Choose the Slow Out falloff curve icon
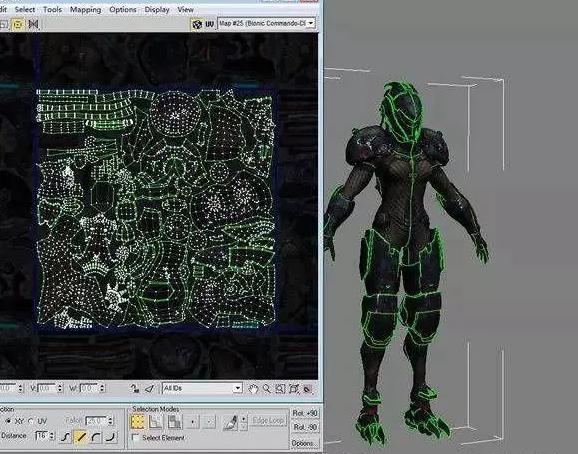 click(95, 437)
